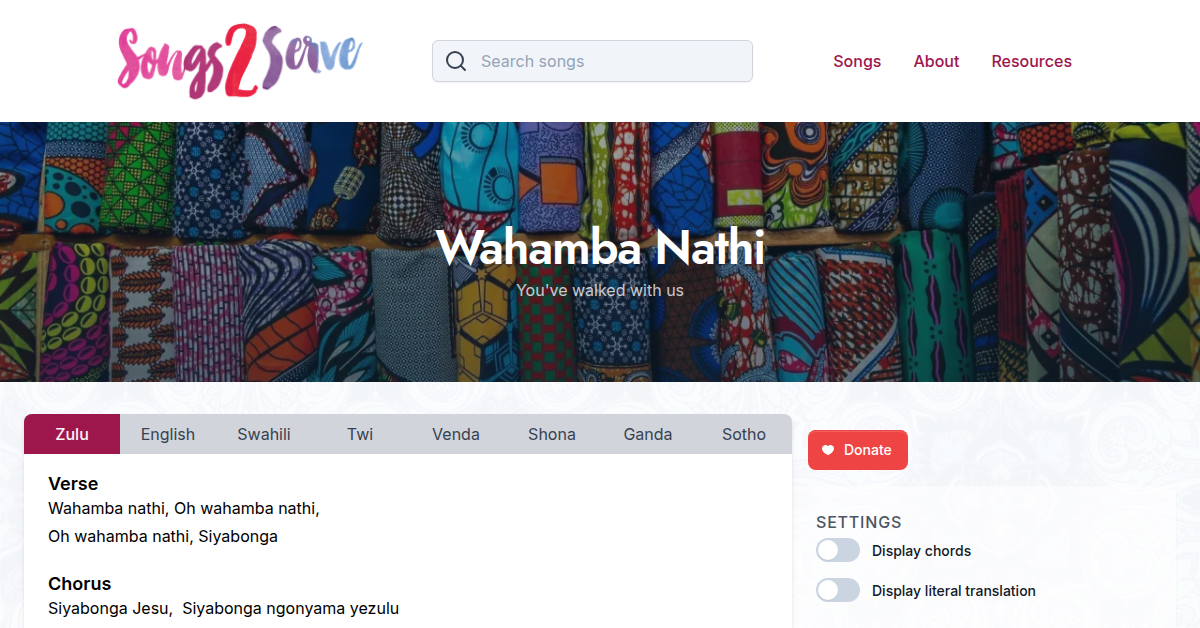This screenshot has height=628, width=1200.
Task: Open the Swahili translation tab
Action: point(263,434)
